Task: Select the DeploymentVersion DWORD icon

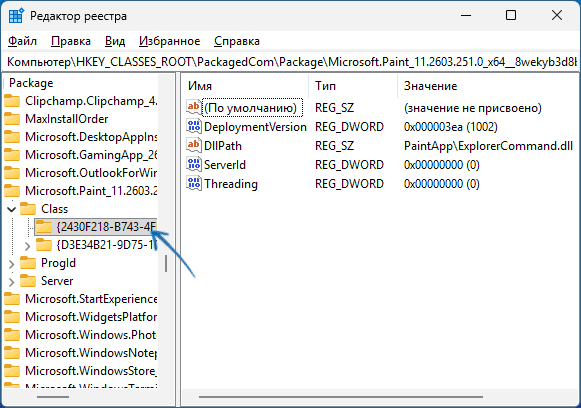Action: [194, 126]
